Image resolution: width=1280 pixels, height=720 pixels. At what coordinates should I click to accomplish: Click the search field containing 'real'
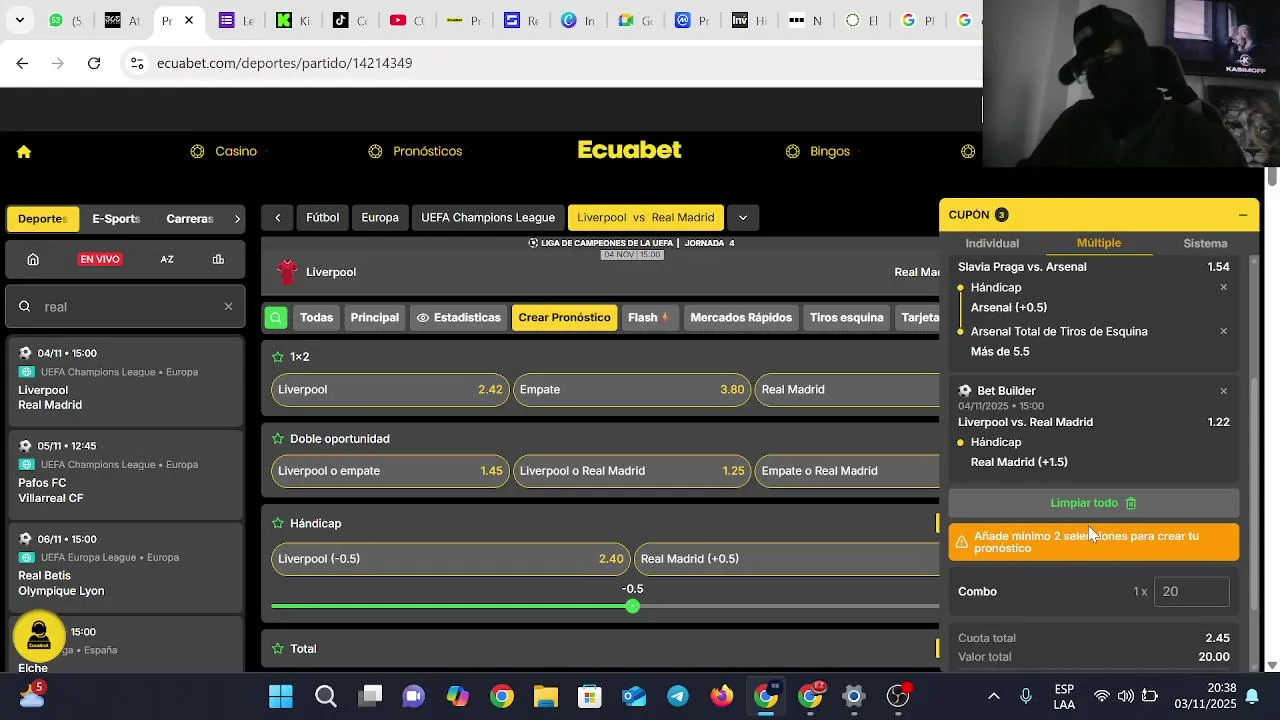[x=125, y=307]
